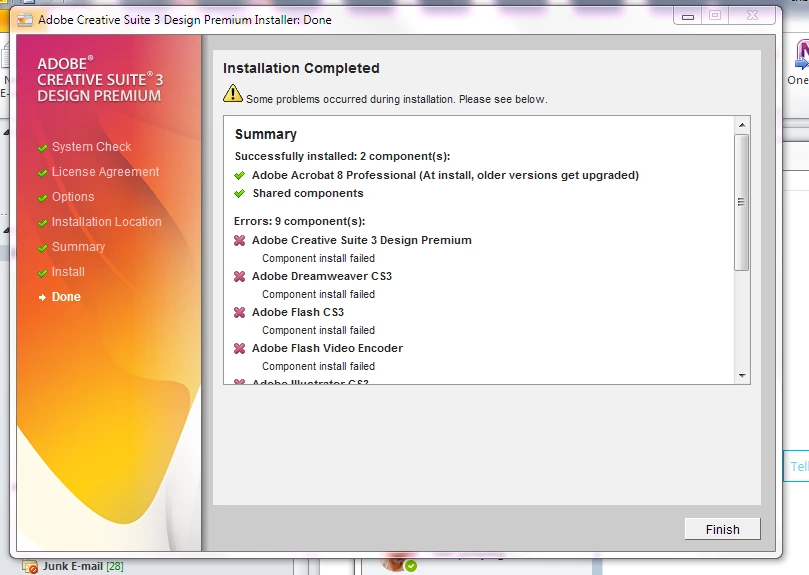Screen dimensions: 809x575
Task: Click the Adobe Acrobat 8 Professional entry
Action: (x=445, y=175)
